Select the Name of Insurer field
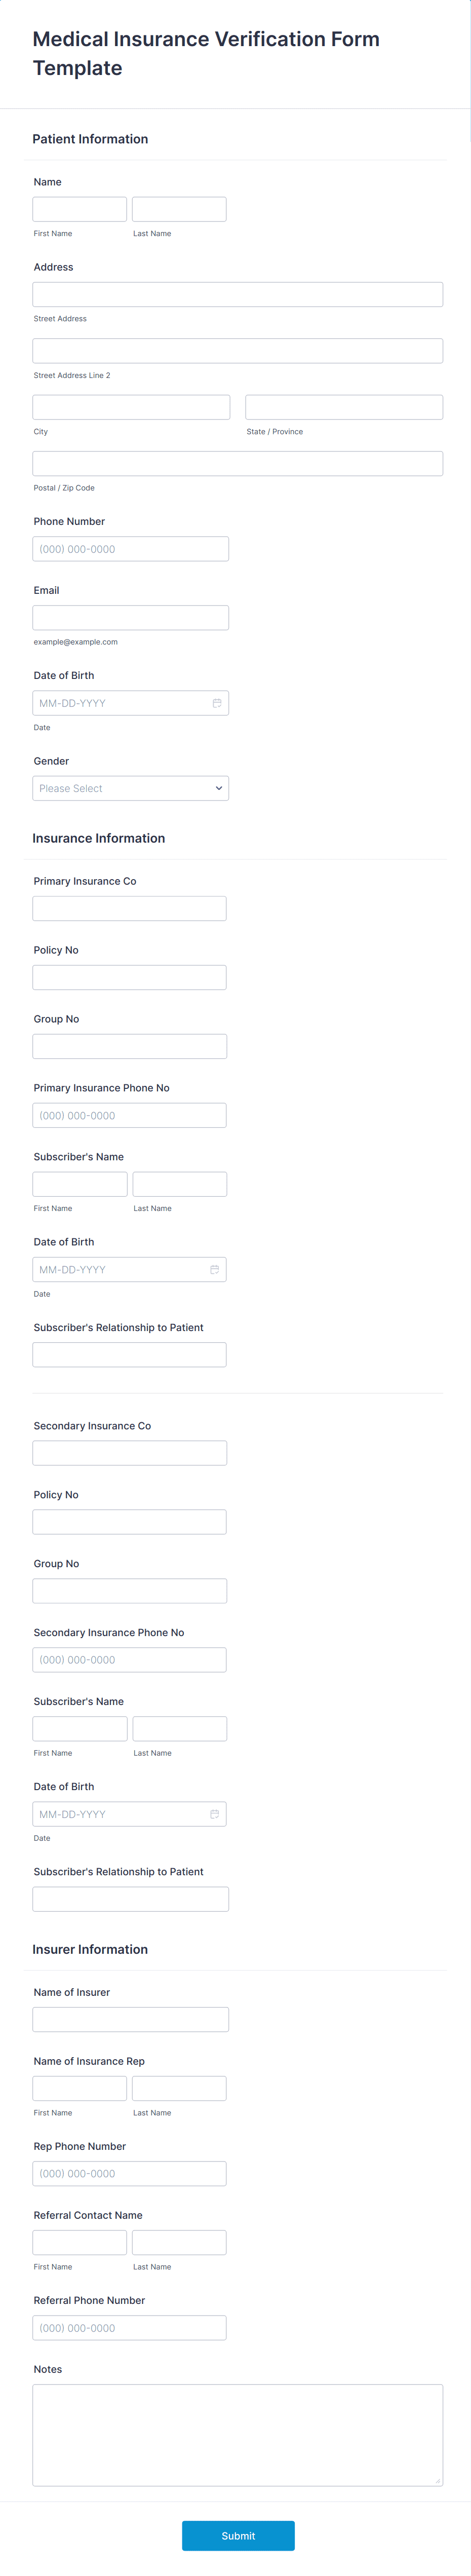The height and width of the screenshot is (2576, 471). [x=130, y=2018]
